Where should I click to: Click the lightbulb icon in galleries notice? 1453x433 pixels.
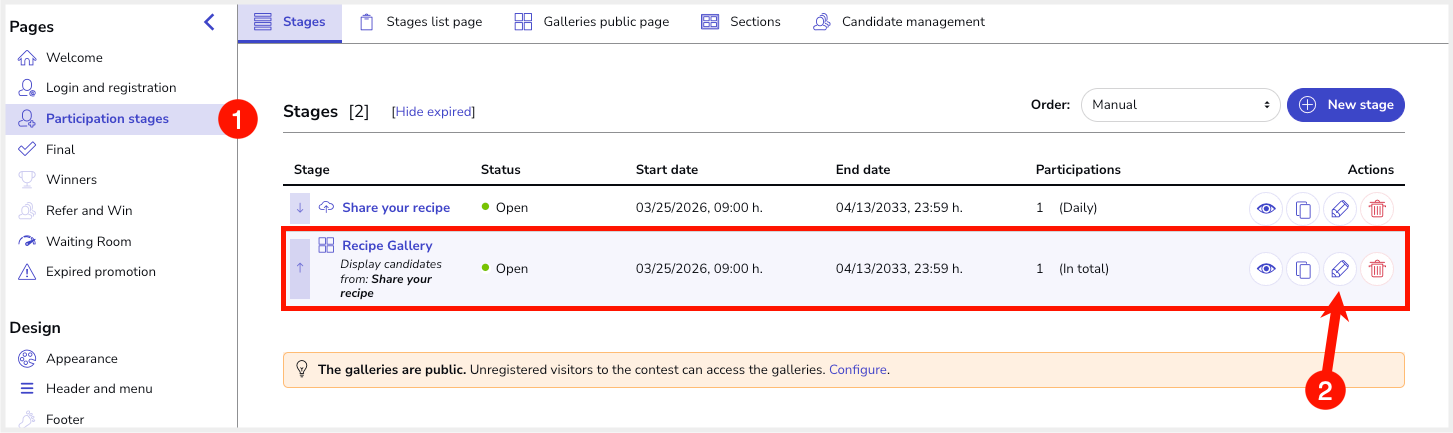[x=301, y=369]
